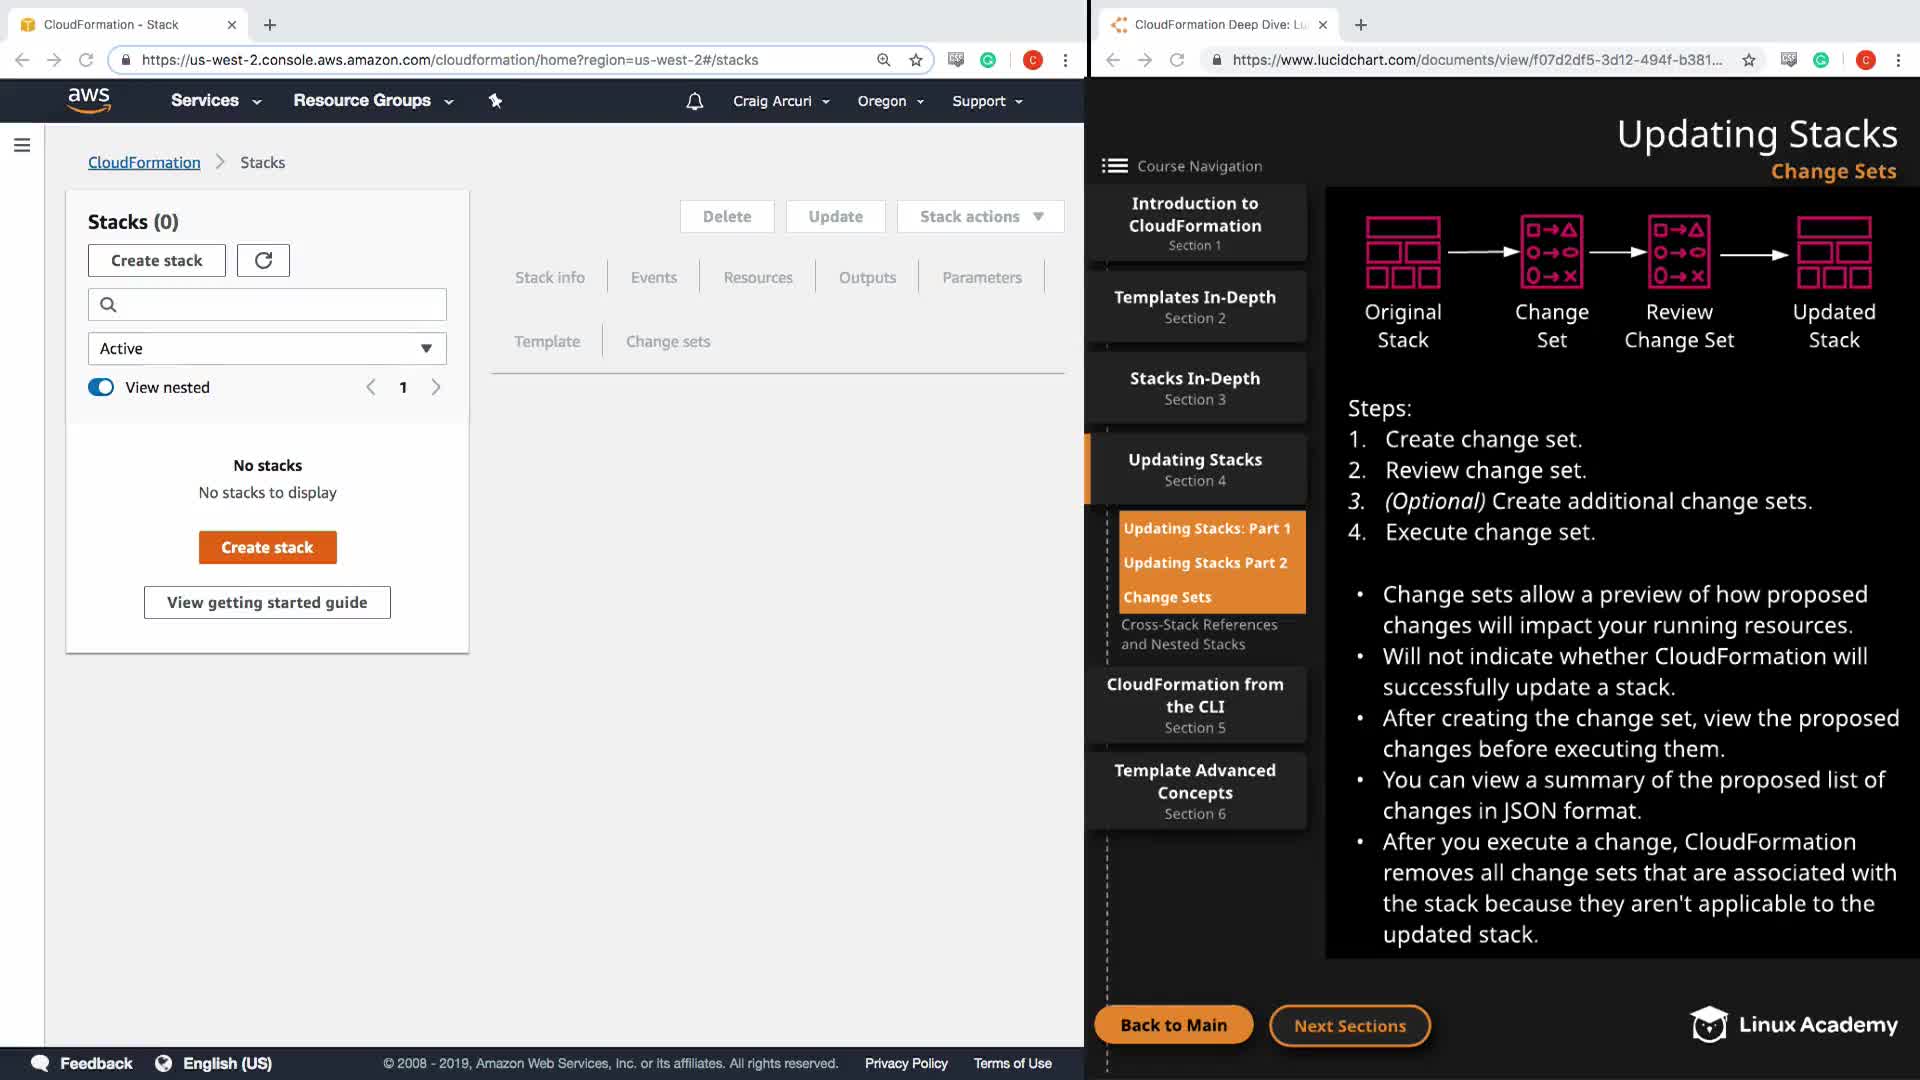This screenshot has height=1080, width=1920.
Task: Toggle the View nested switch
Action: pos(101,387)
